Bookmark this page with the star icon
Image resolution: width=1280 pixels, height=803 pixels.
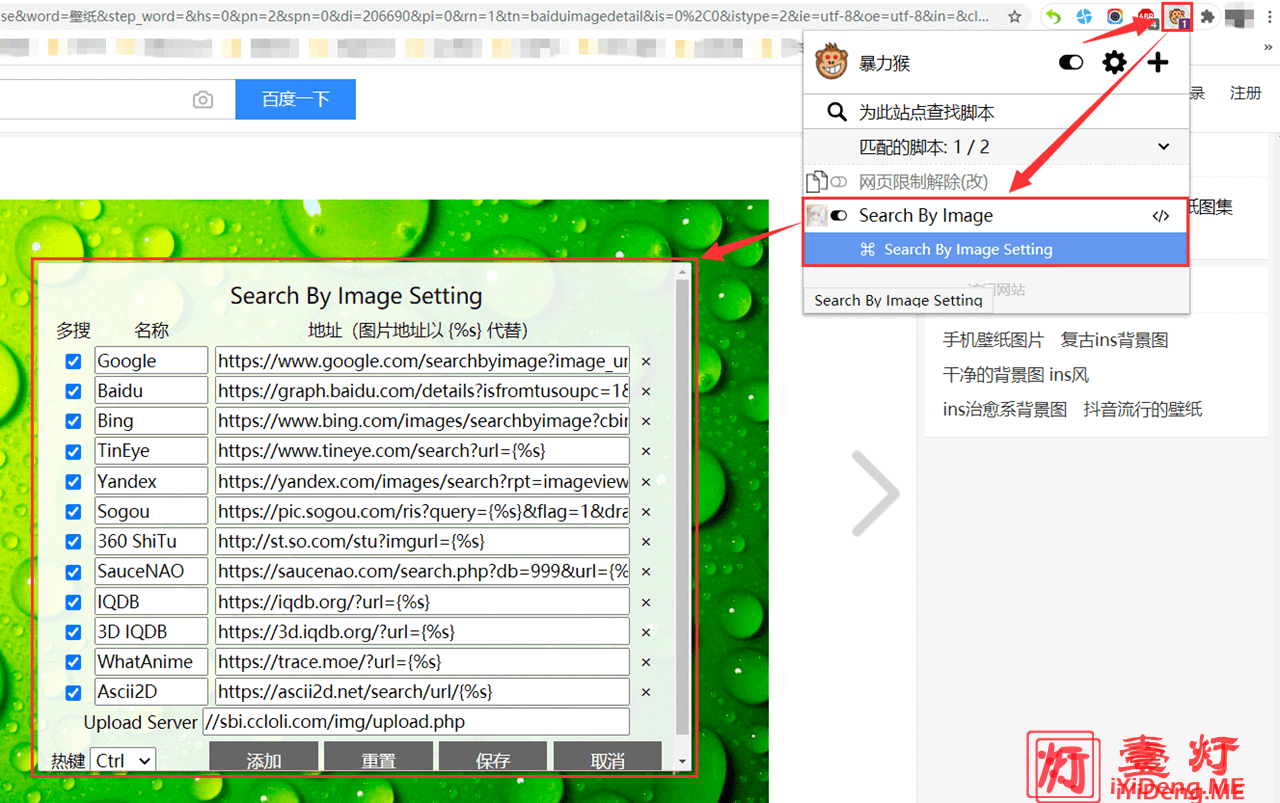(x=1014, y=17)
